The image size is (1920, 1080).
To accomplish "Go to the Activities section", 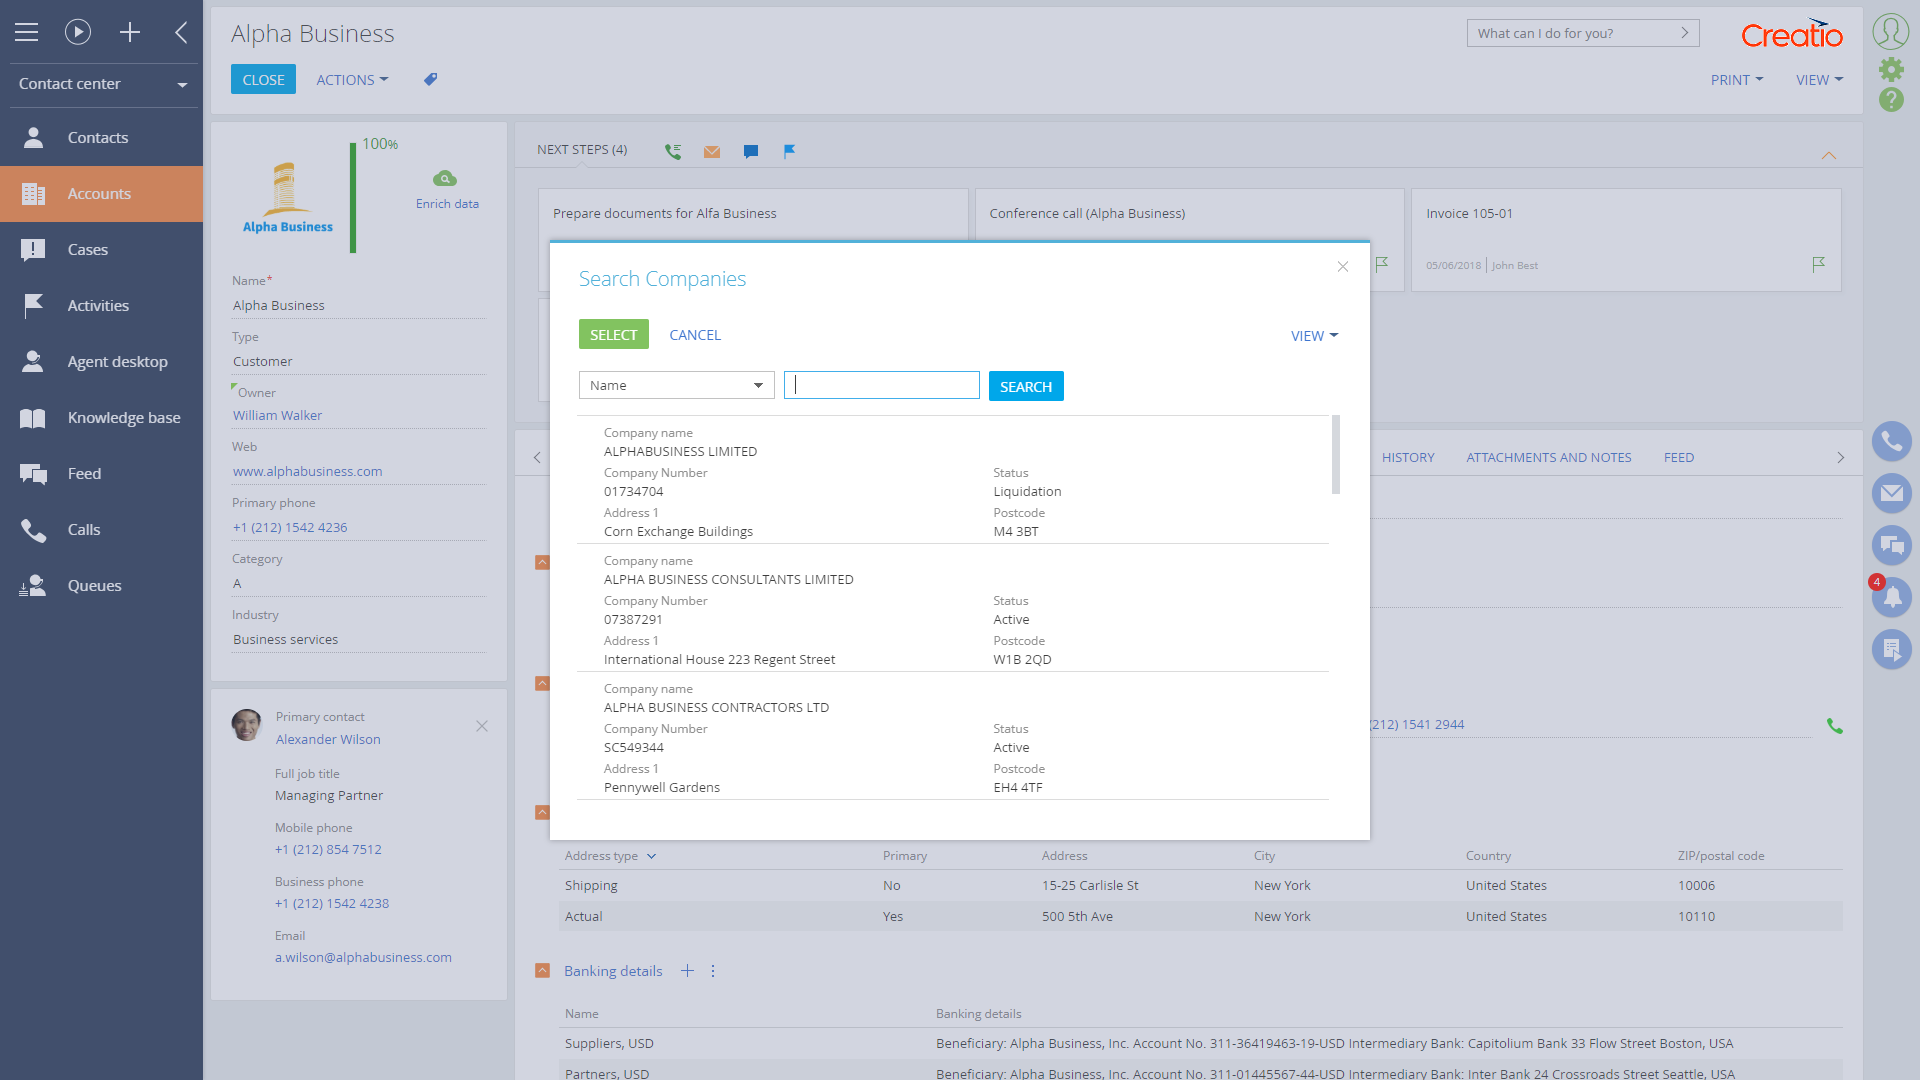I will click(x=101, y=306).
